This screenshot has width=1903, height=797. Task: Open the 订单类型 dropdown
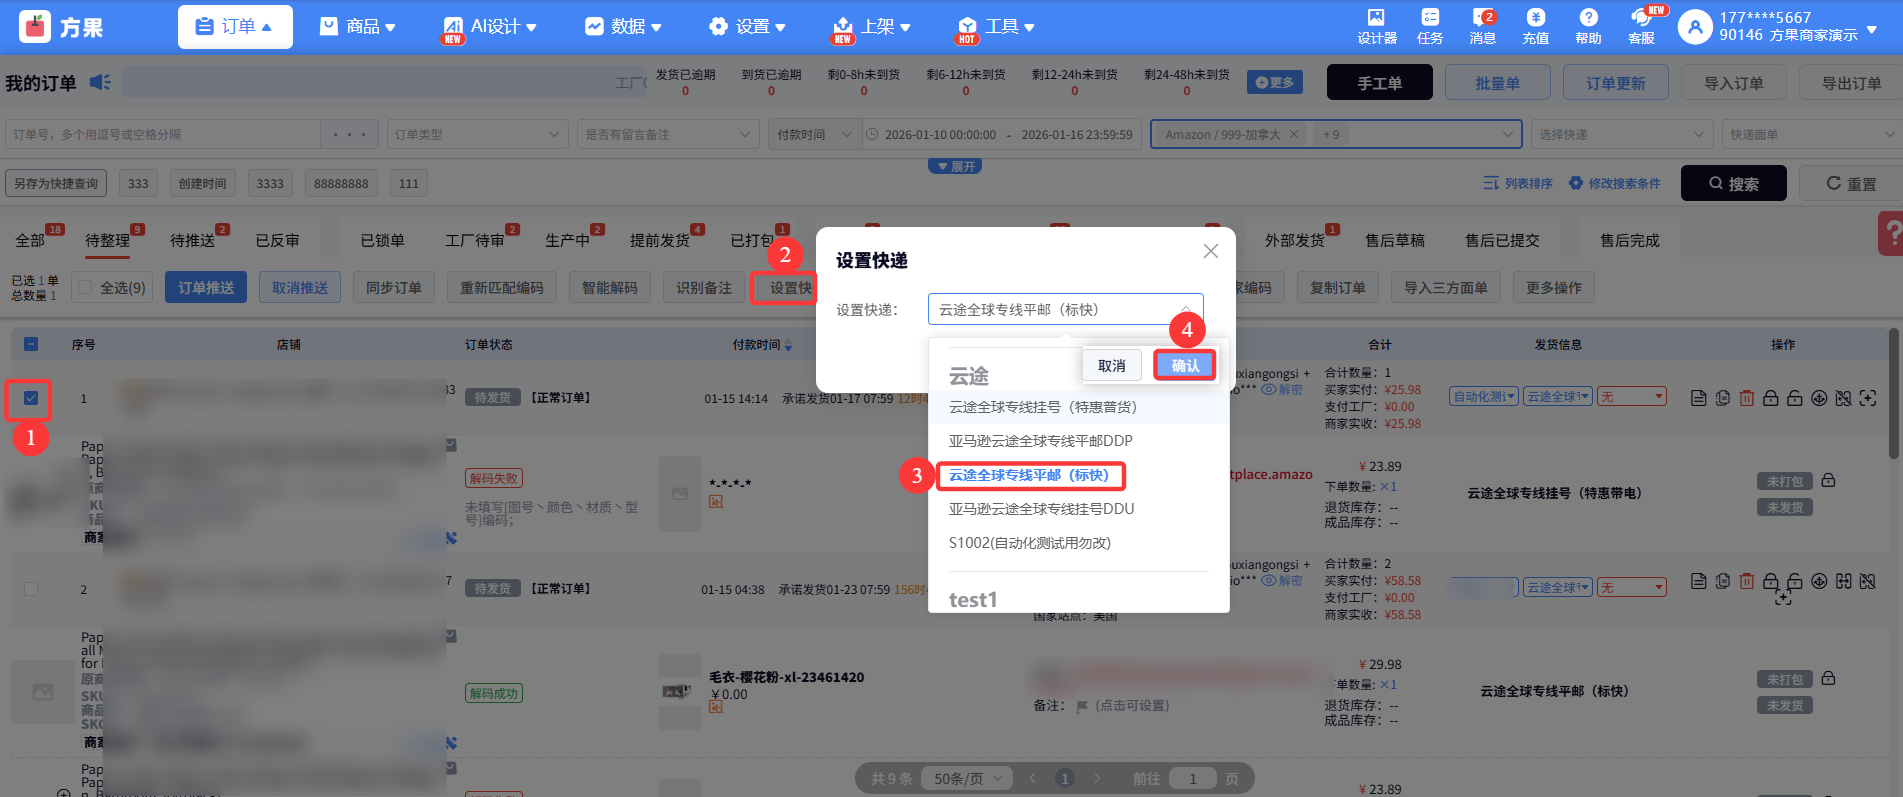(478, 134)
